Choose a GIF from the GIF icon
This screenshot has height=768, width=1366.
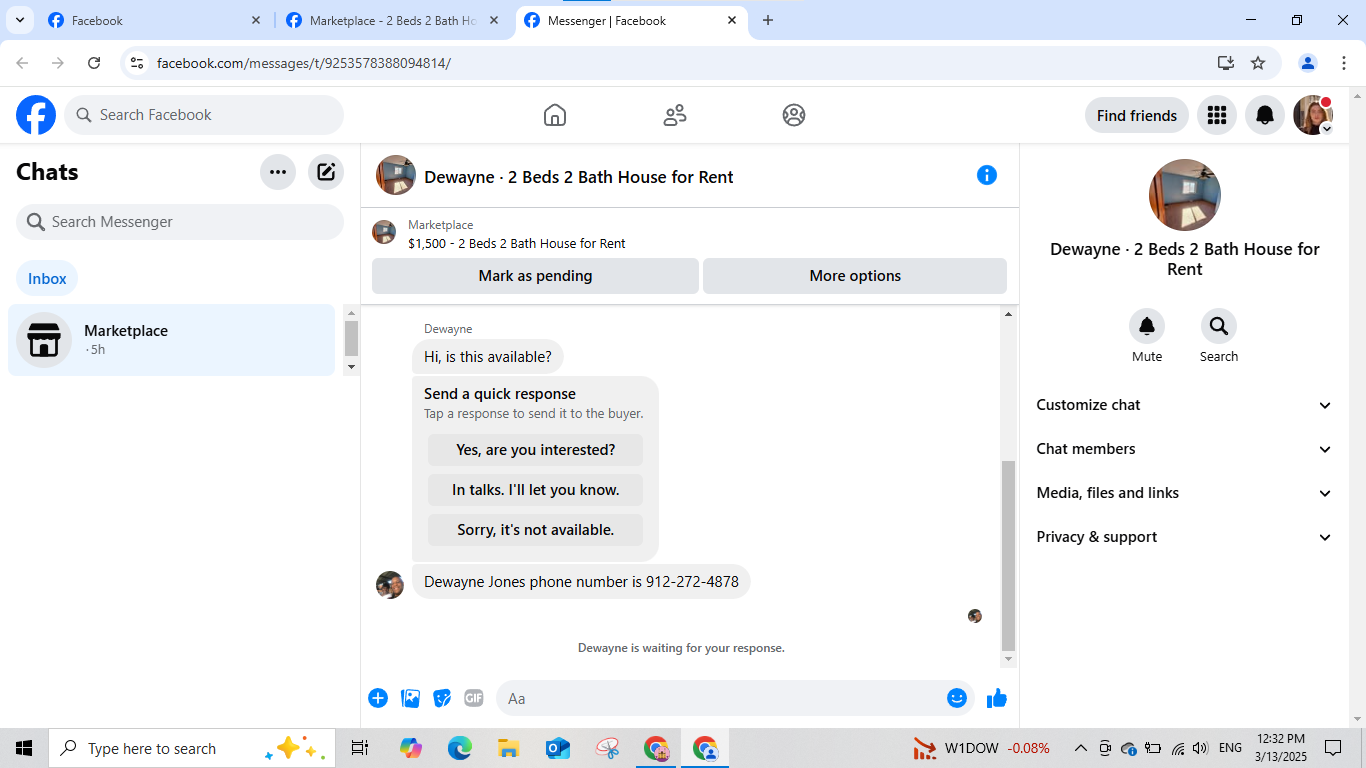[x=474, y=698]
